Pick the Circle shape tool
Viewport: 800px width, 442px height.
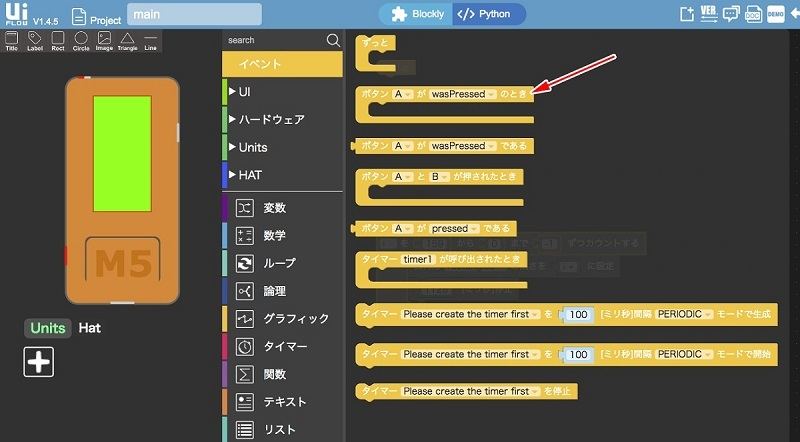[81, 41]
